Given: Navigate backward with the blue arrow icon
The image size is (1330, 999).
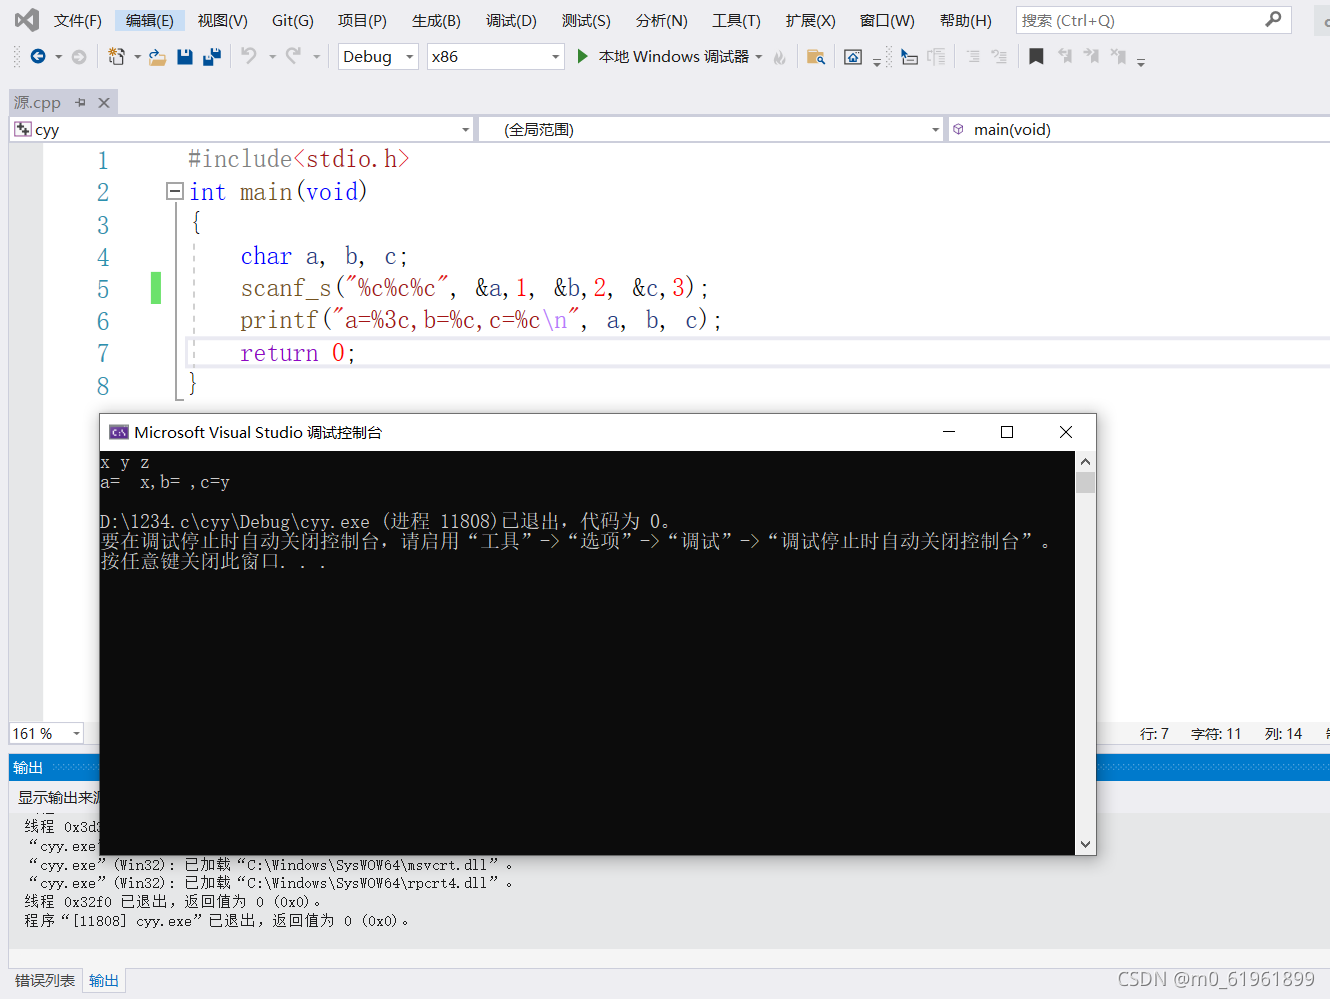Looking at the screenshot, I should pyautogui.click(x=38, y=57).
